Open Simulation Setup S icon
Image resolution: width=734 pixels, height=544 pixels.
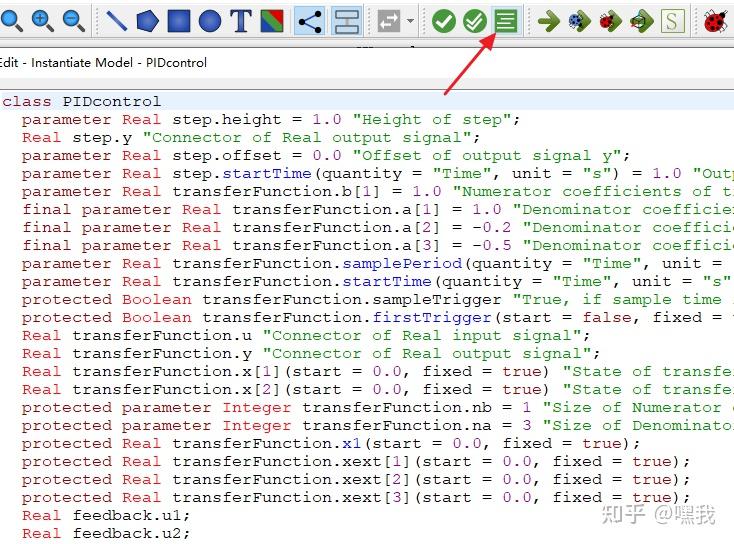672,21
